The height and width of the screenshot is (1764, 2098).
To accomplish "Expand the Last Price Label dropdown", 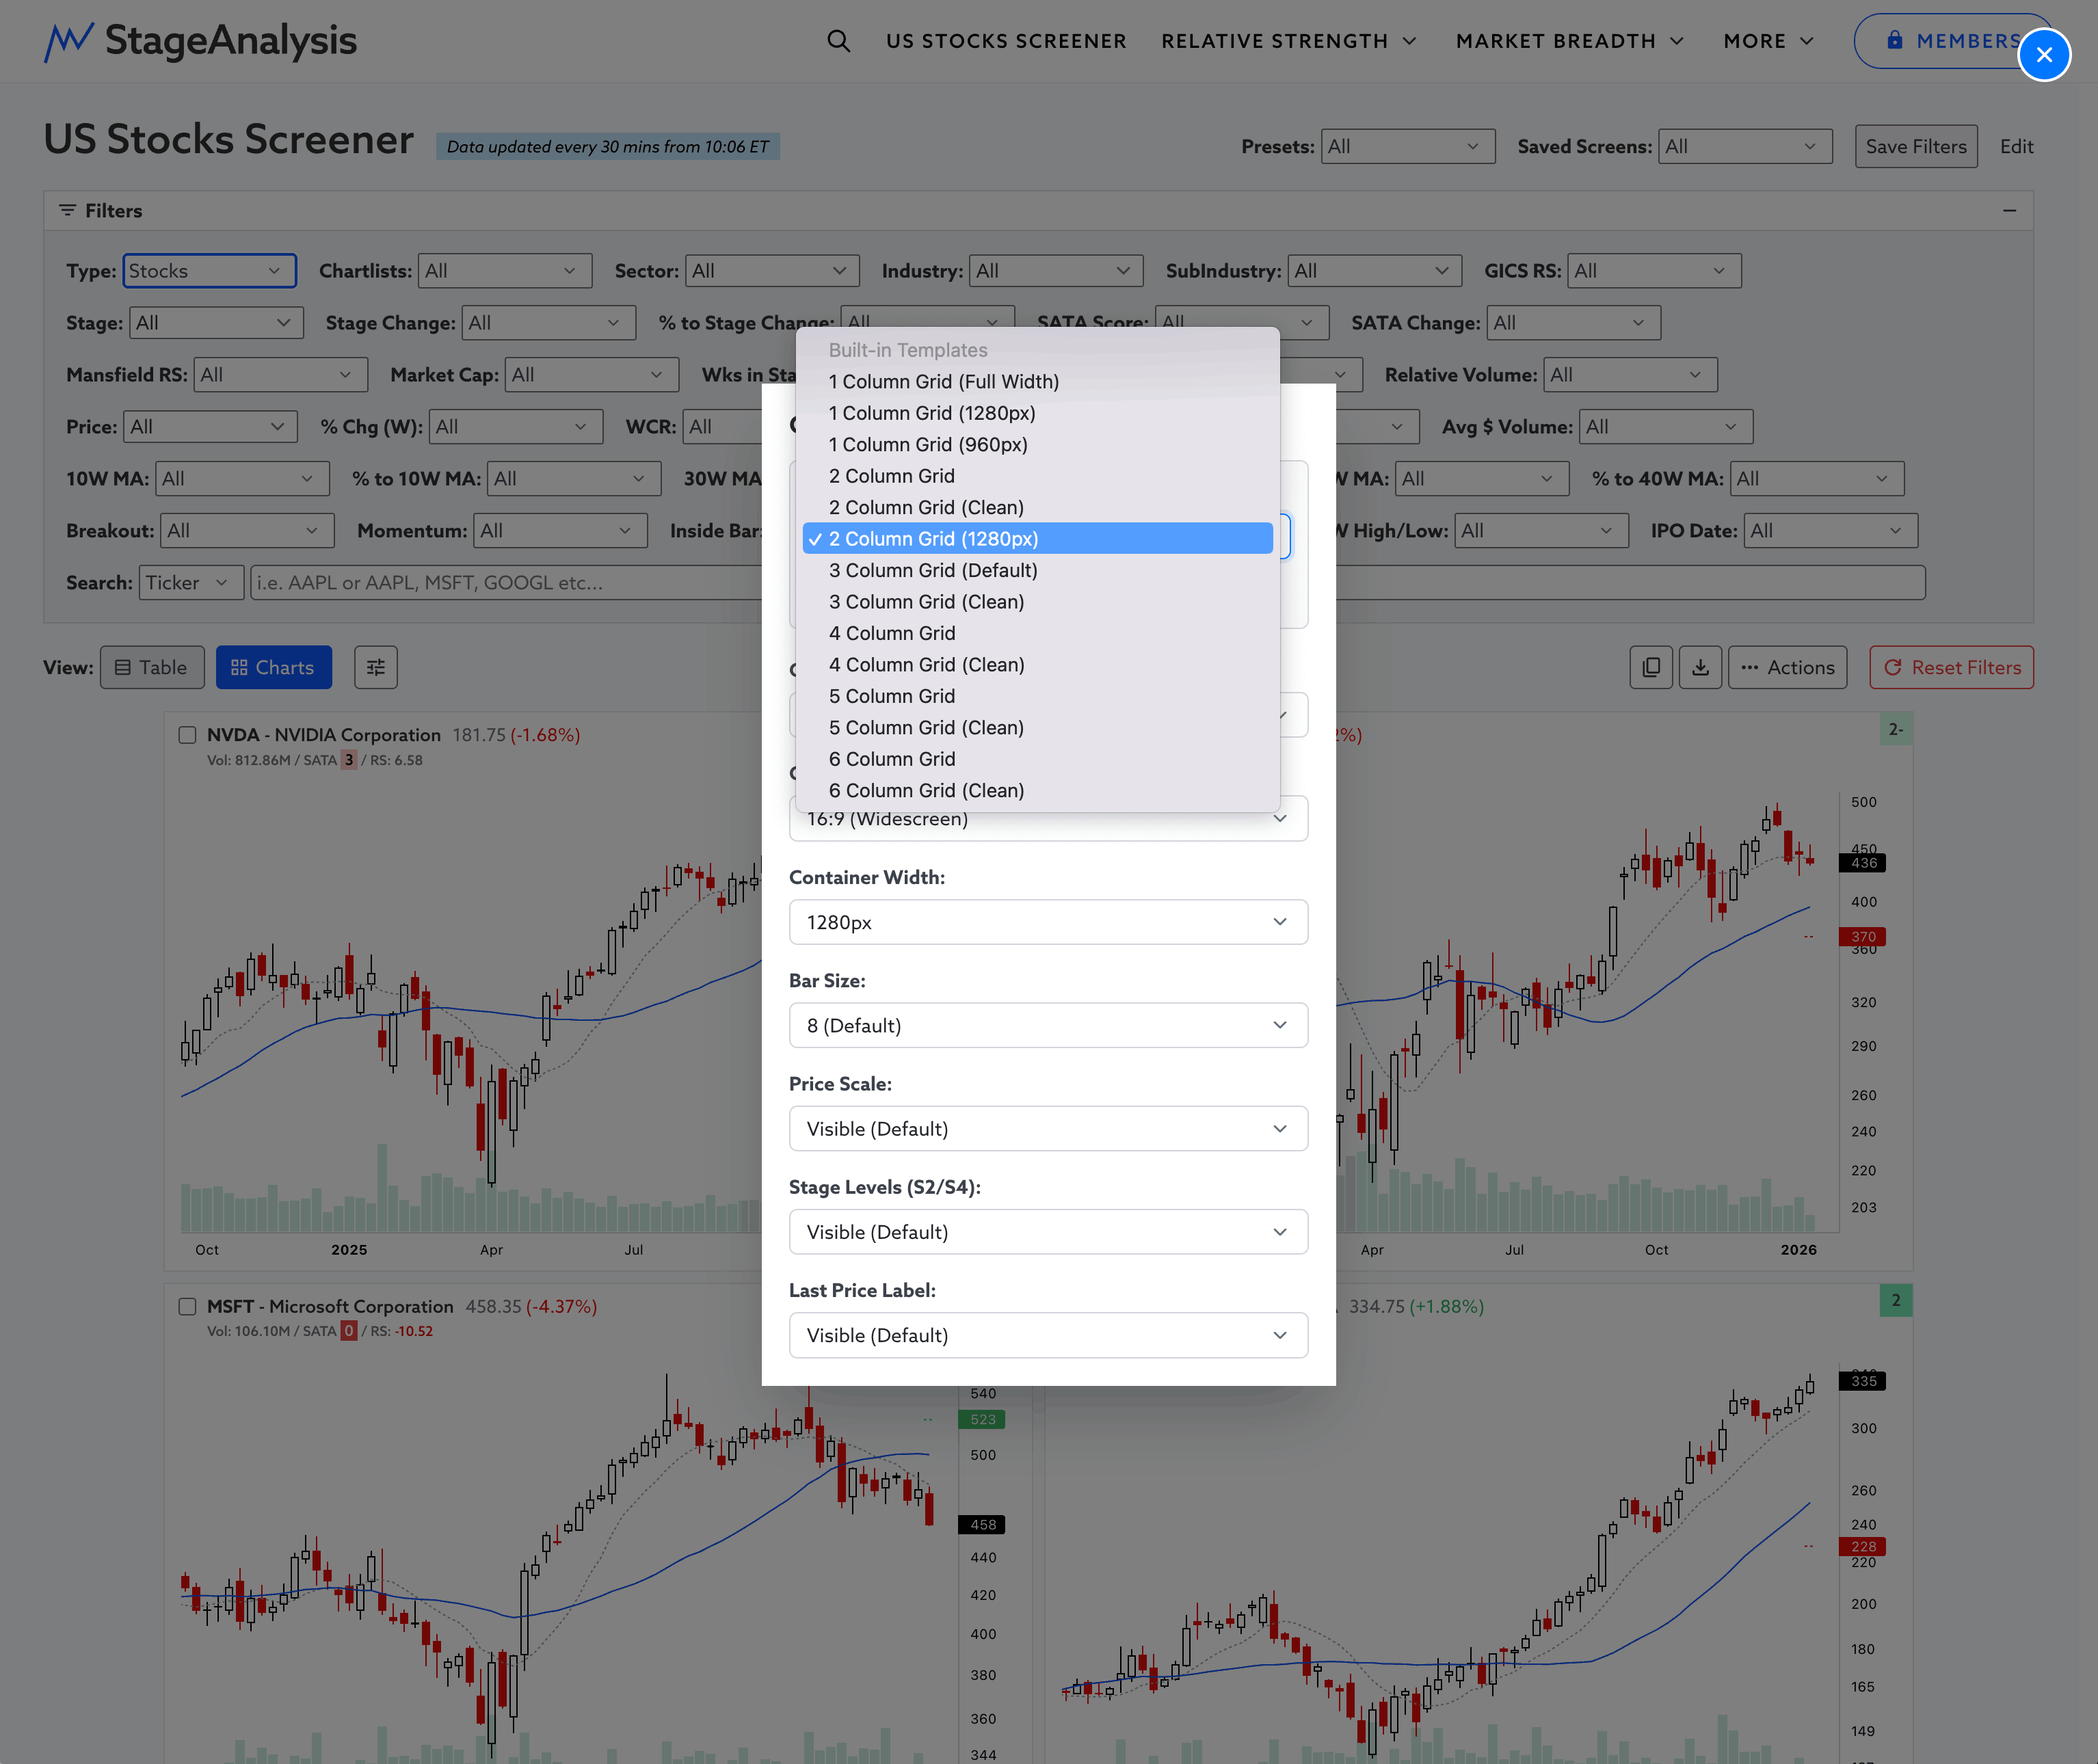I will [1047, 1335].
